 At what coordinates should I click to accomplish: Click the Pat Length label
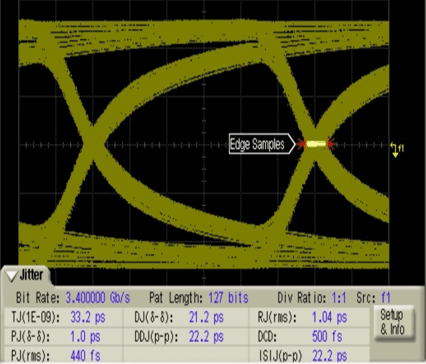[x=176, y=297]
